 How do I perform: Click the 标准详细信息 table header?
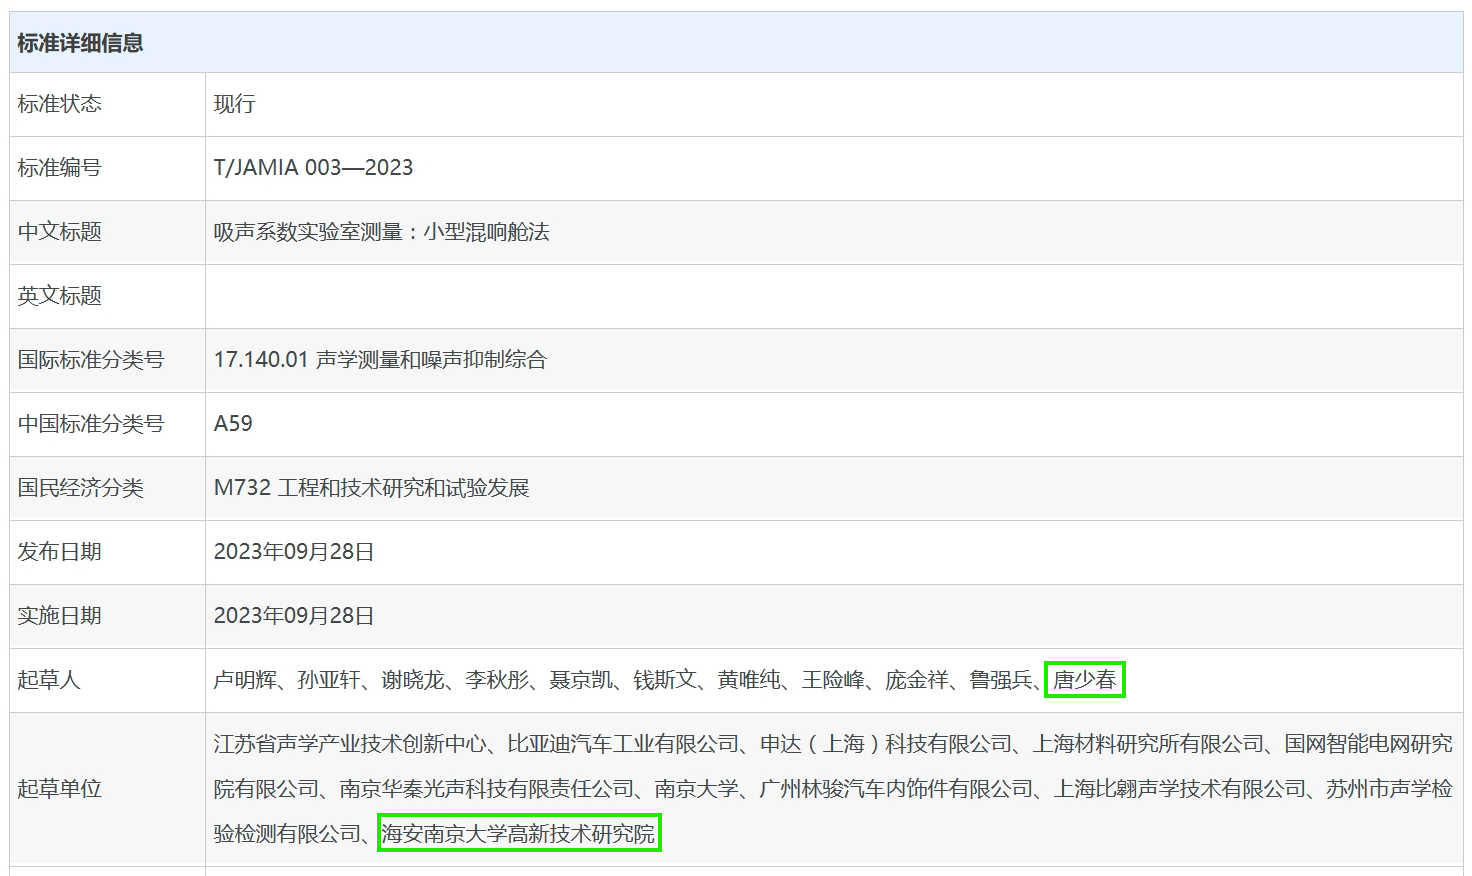(x=80, y=43)
